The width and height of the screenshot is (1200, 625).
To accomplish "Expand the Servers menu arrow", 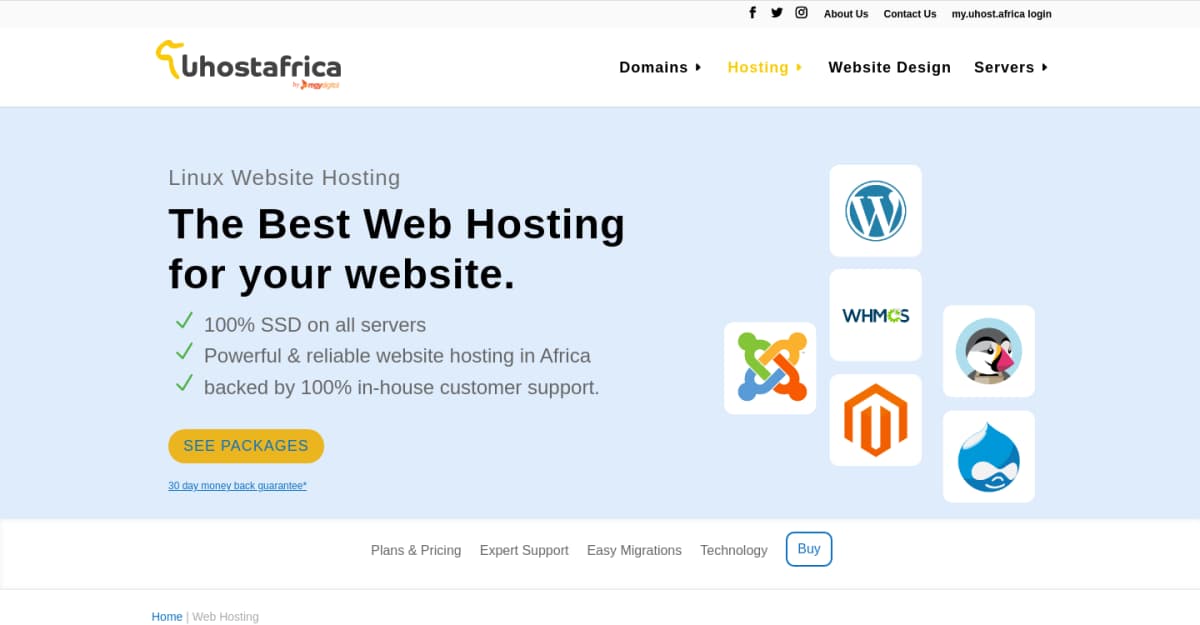I will click(1044, 67).
